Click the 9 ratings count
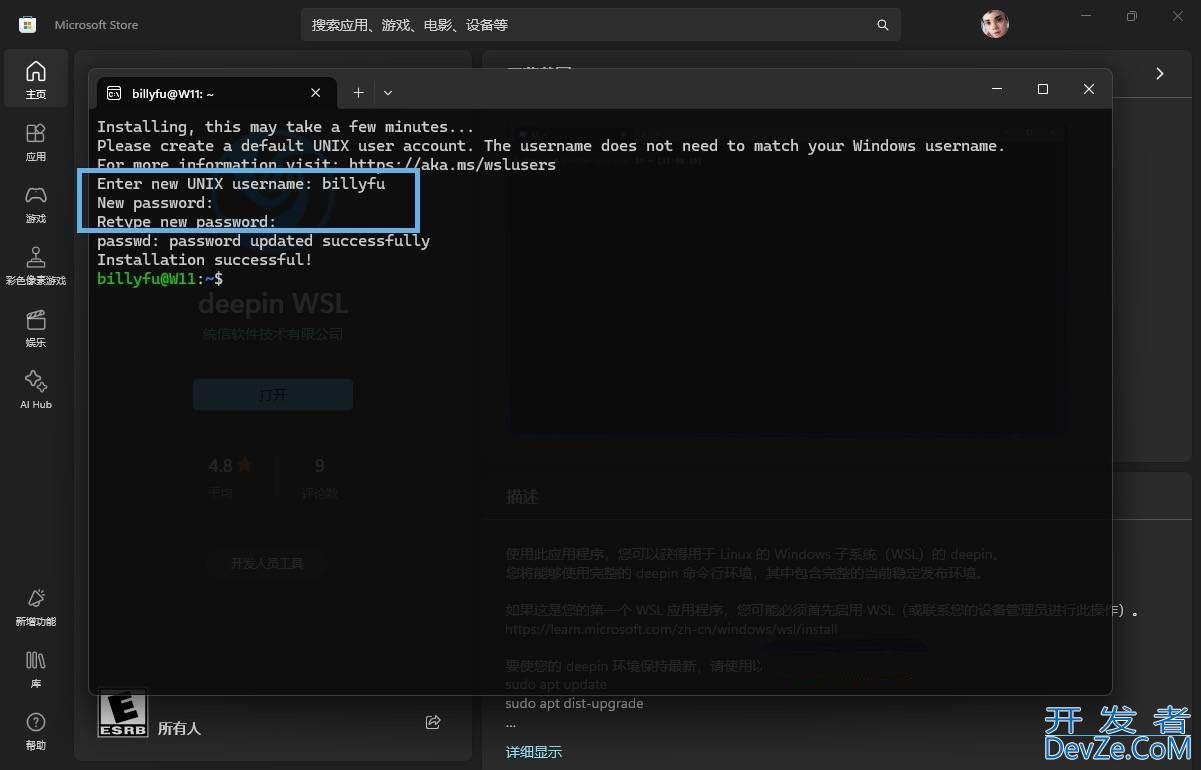This screenshot has height=770, width=1201. 319,465
